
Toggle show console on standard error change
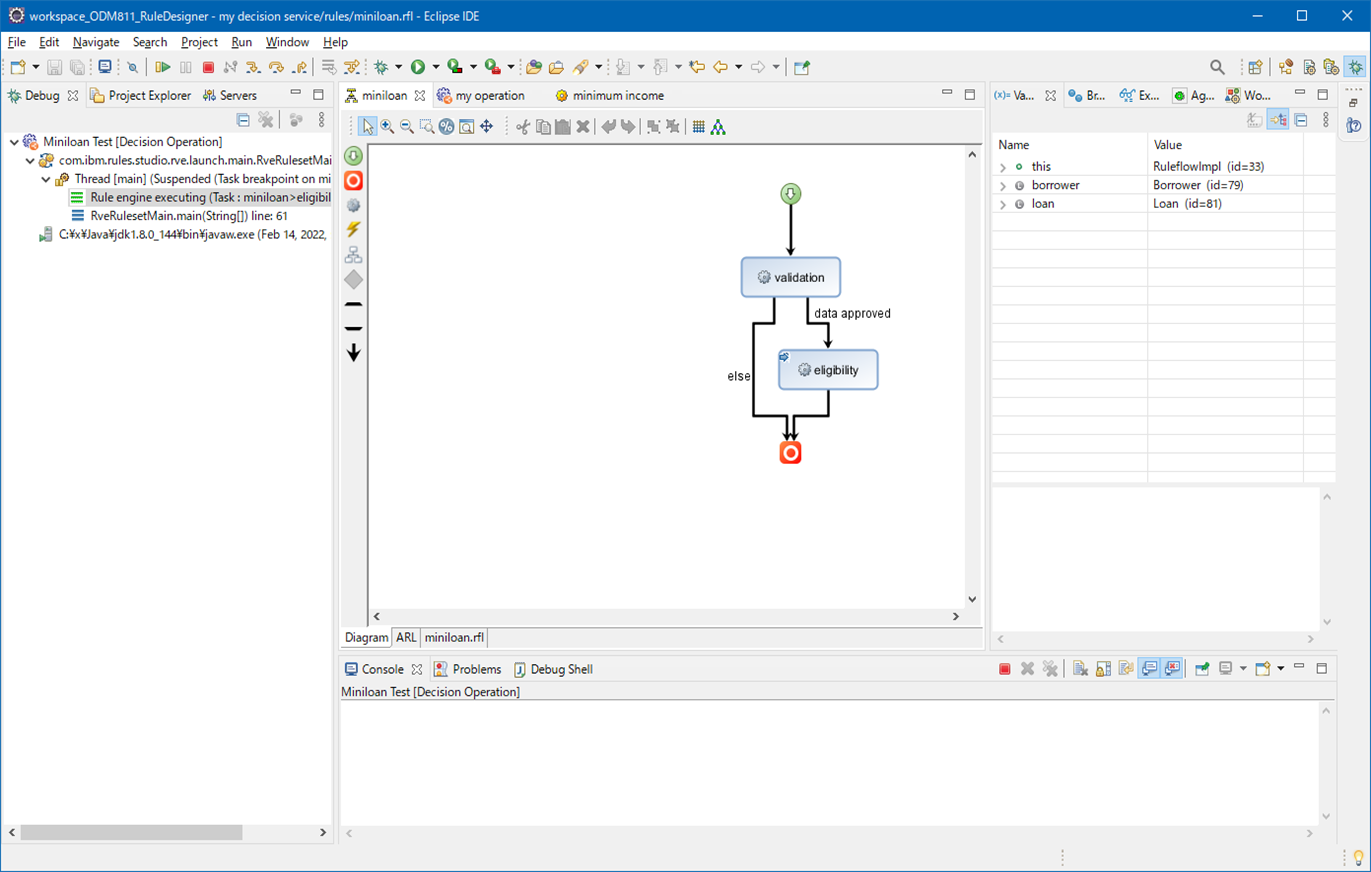point(1172,669)
